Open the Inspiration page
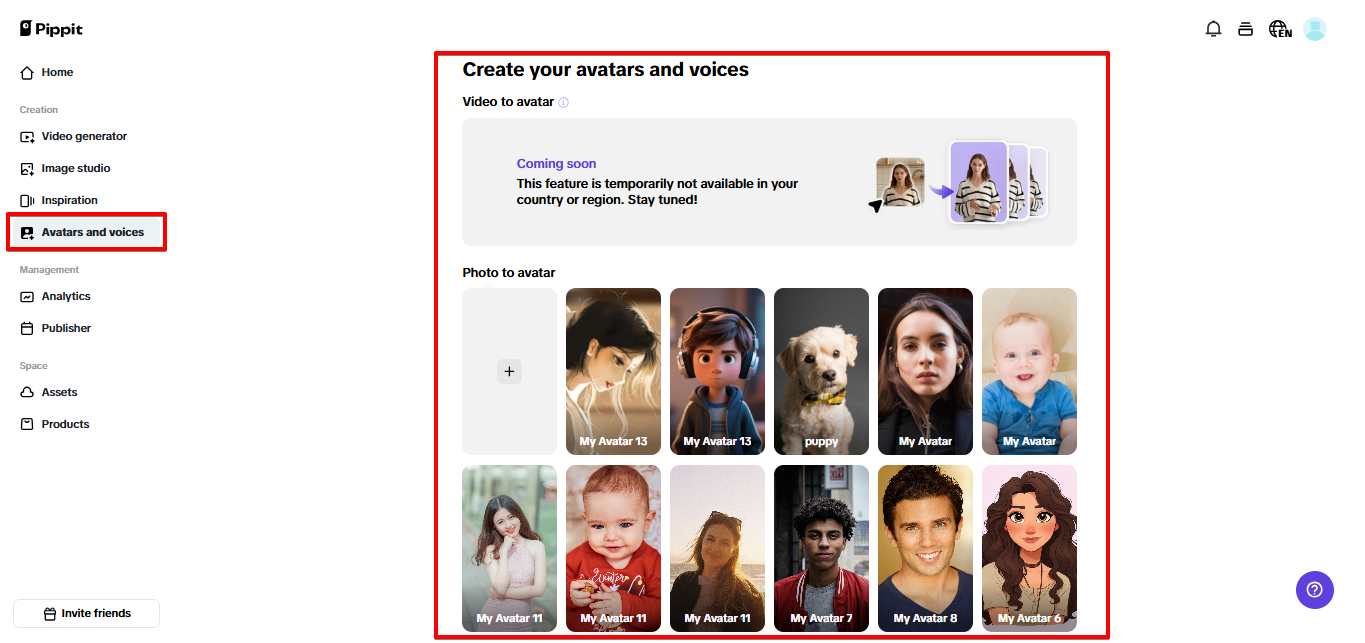The image size is (1365, 643). coord(69,200)
